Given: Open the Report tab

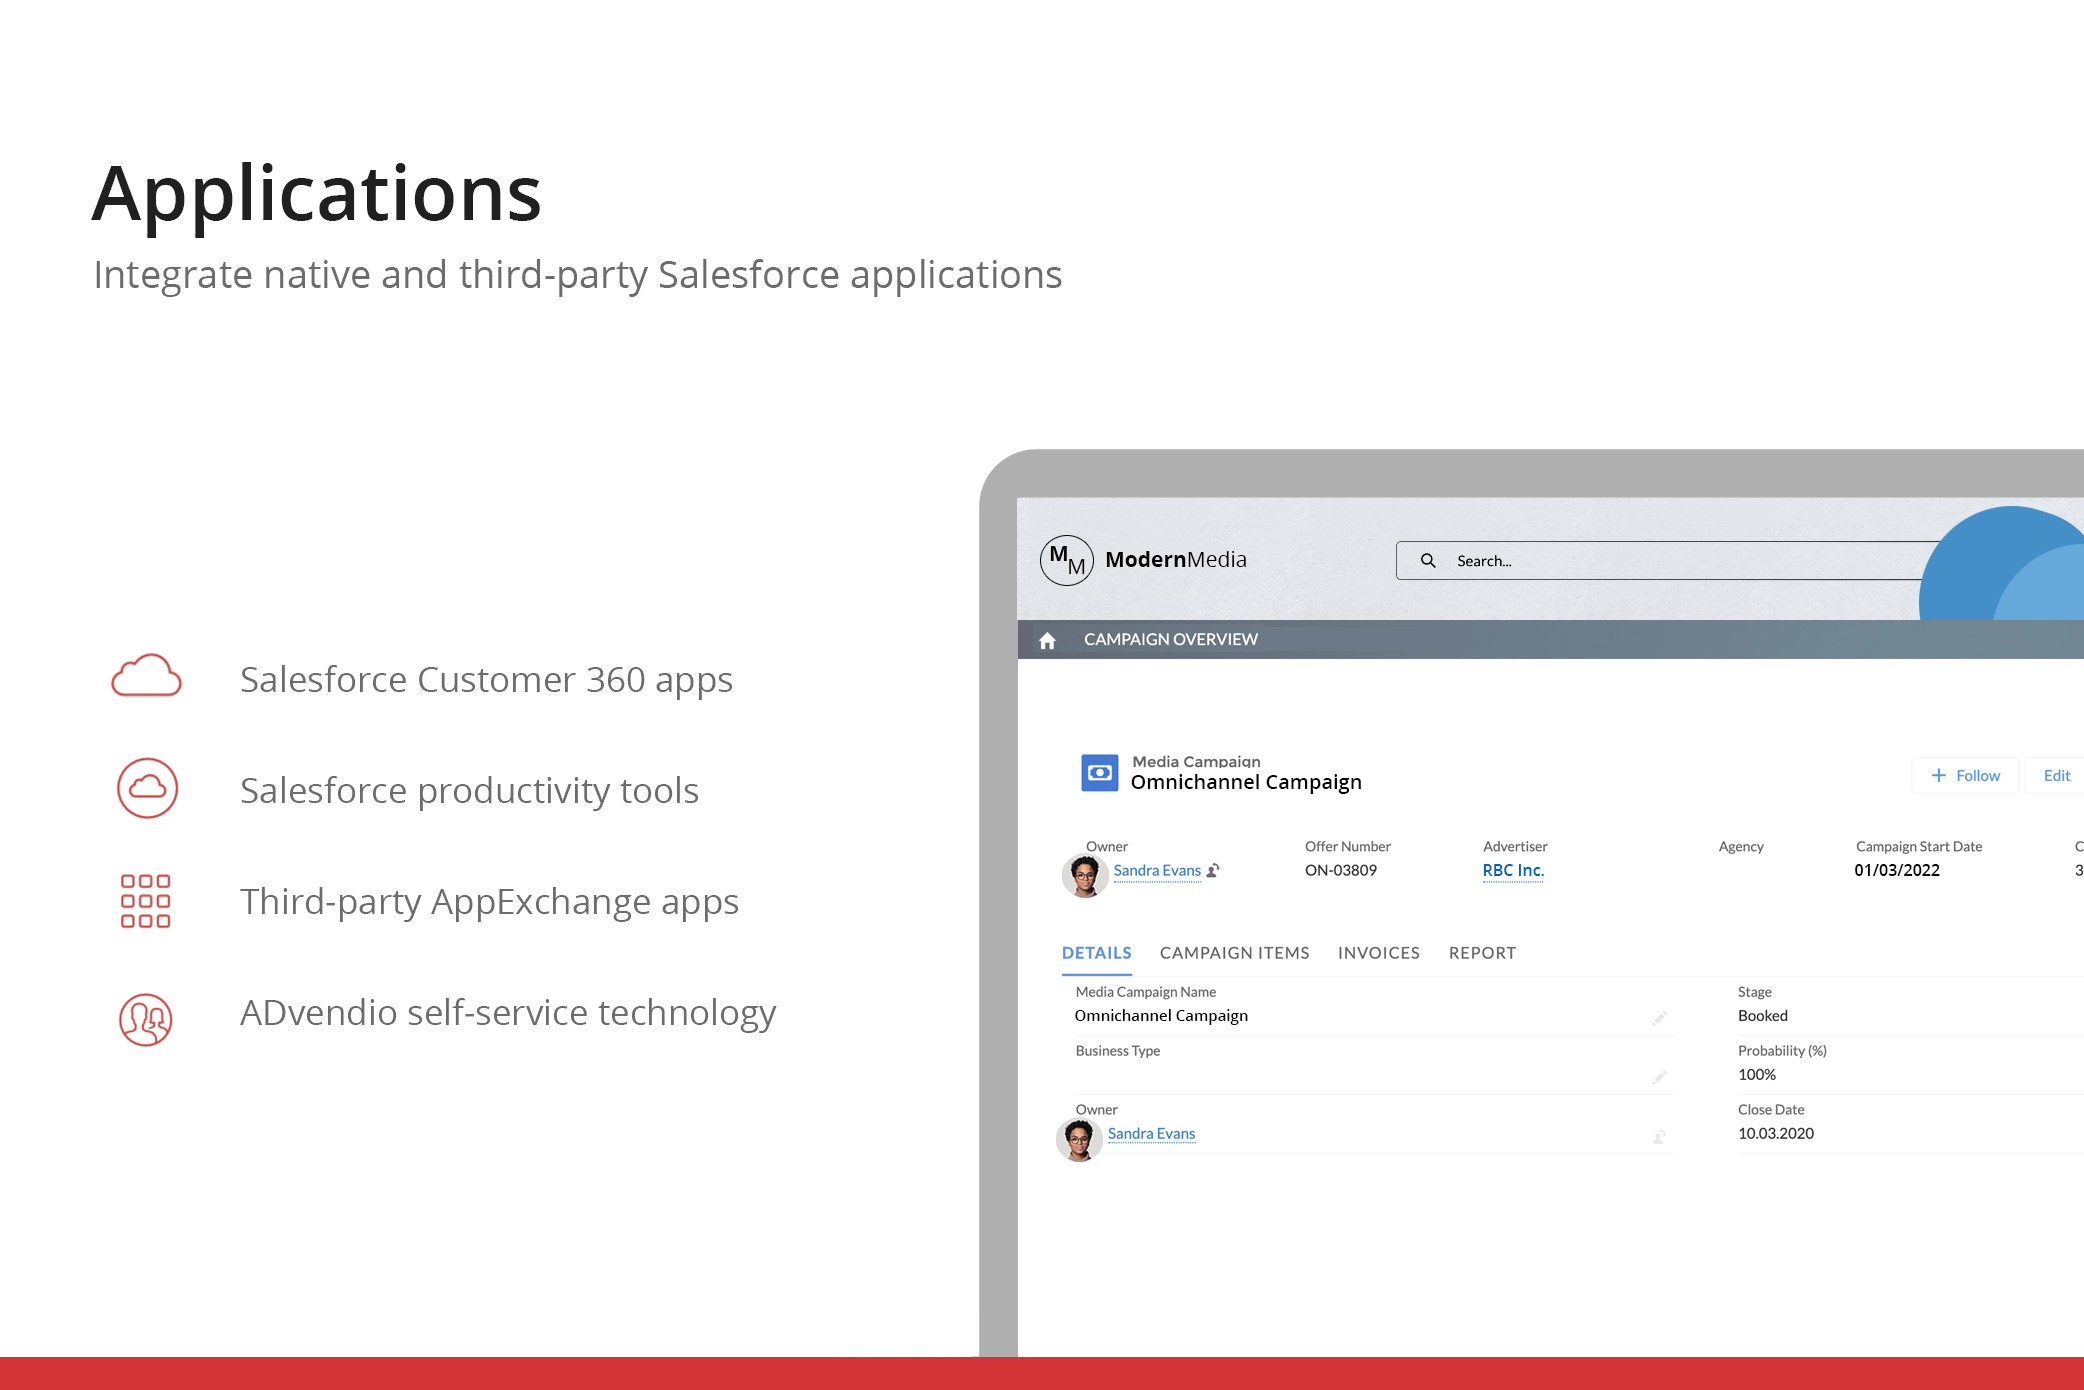Looking at the screenshot, I should (x=1482, y=953).
